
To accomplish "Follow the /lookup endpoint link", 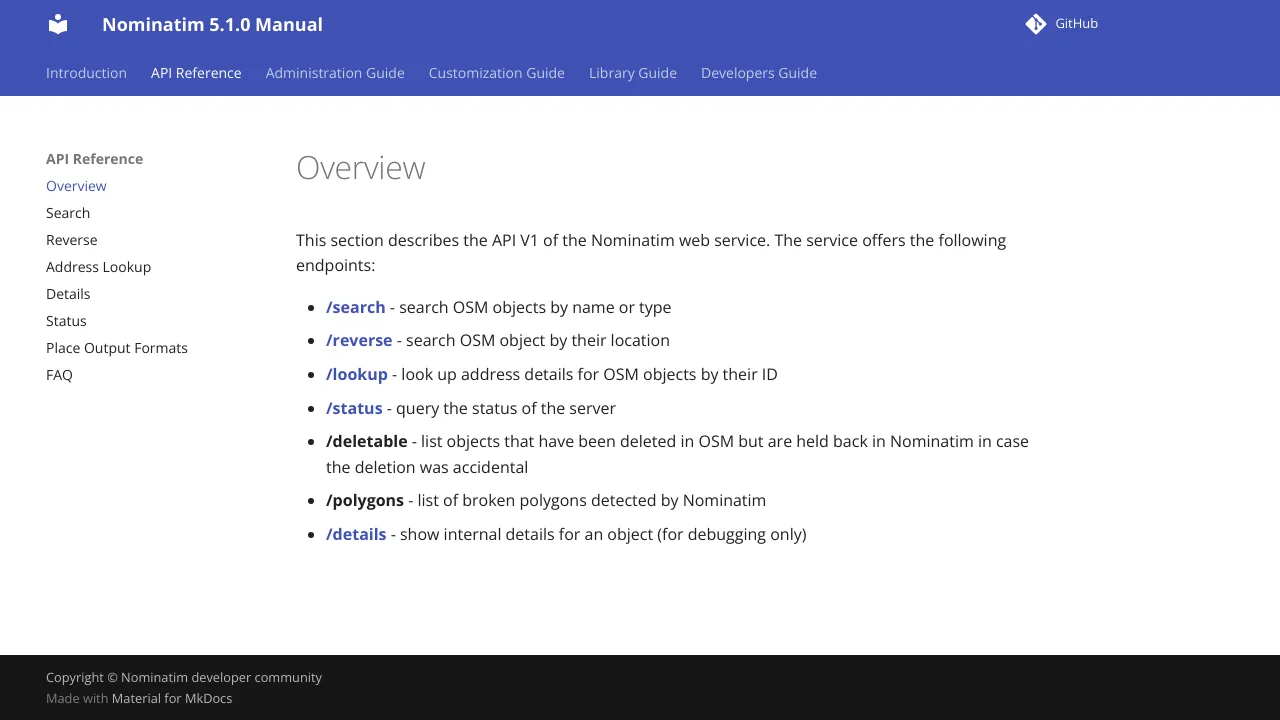I will pos(356,374).
